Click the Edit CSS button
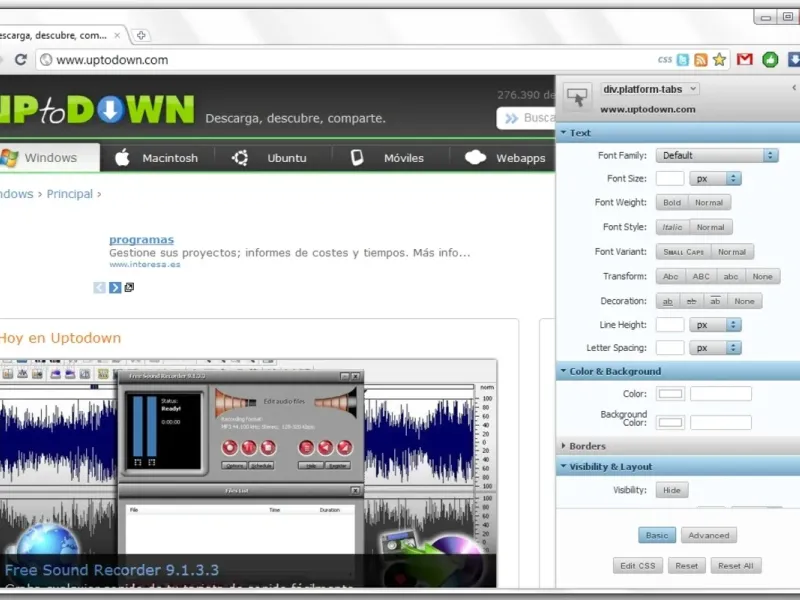Screen dimensions: 800x600 pyautogui.click(x=638, y=565)
